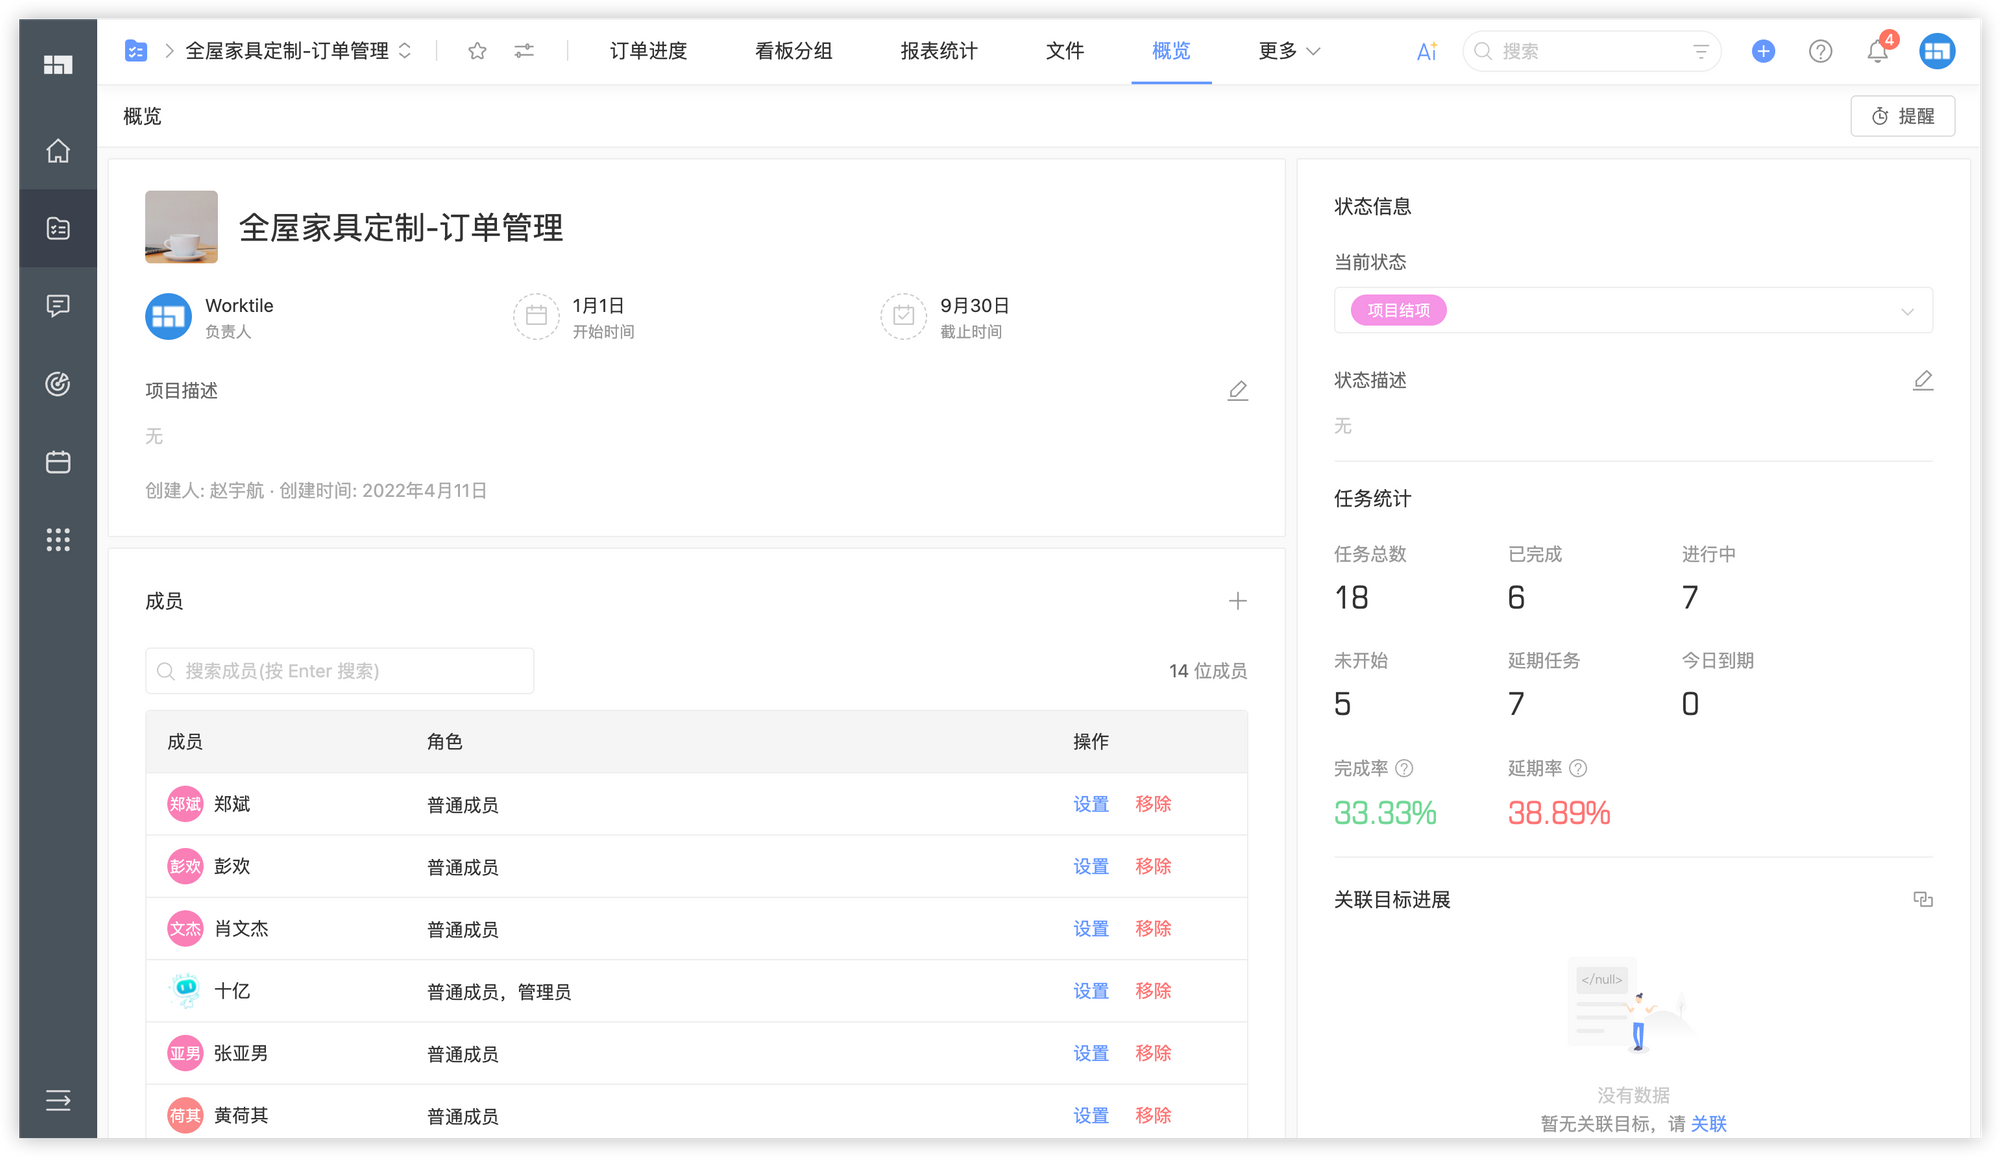The width and height of the screenshot is (2000, 1158).
Task: Open the goals target icon in sidebar
Action: tap(58, 384)
